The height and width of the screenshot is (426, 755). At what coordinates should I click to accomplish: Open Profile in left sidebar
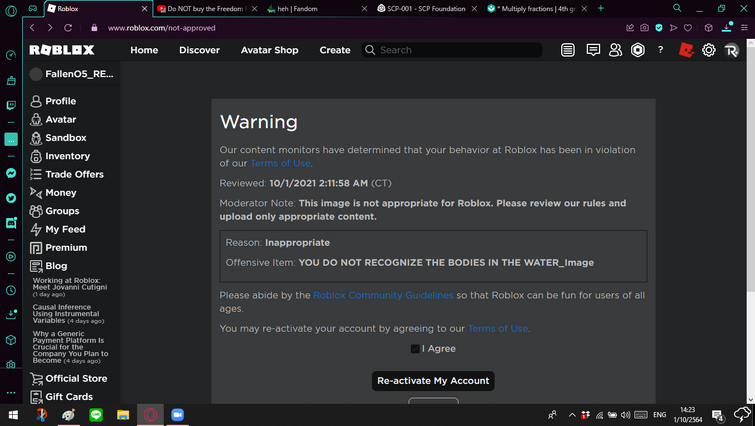53,101
